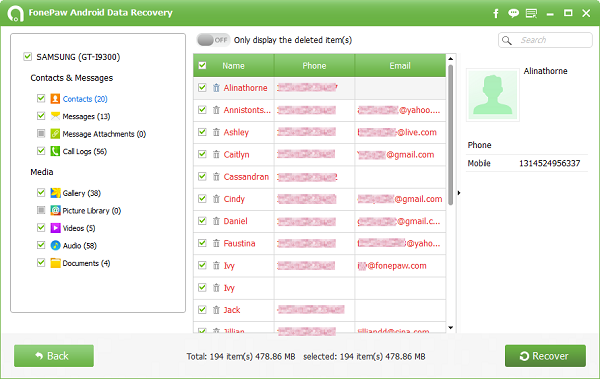Viewport: 600px width, 379px height.
Task: Click the trash icon beside Cindy
Action: pyautogui.click(x=216, y=199)
